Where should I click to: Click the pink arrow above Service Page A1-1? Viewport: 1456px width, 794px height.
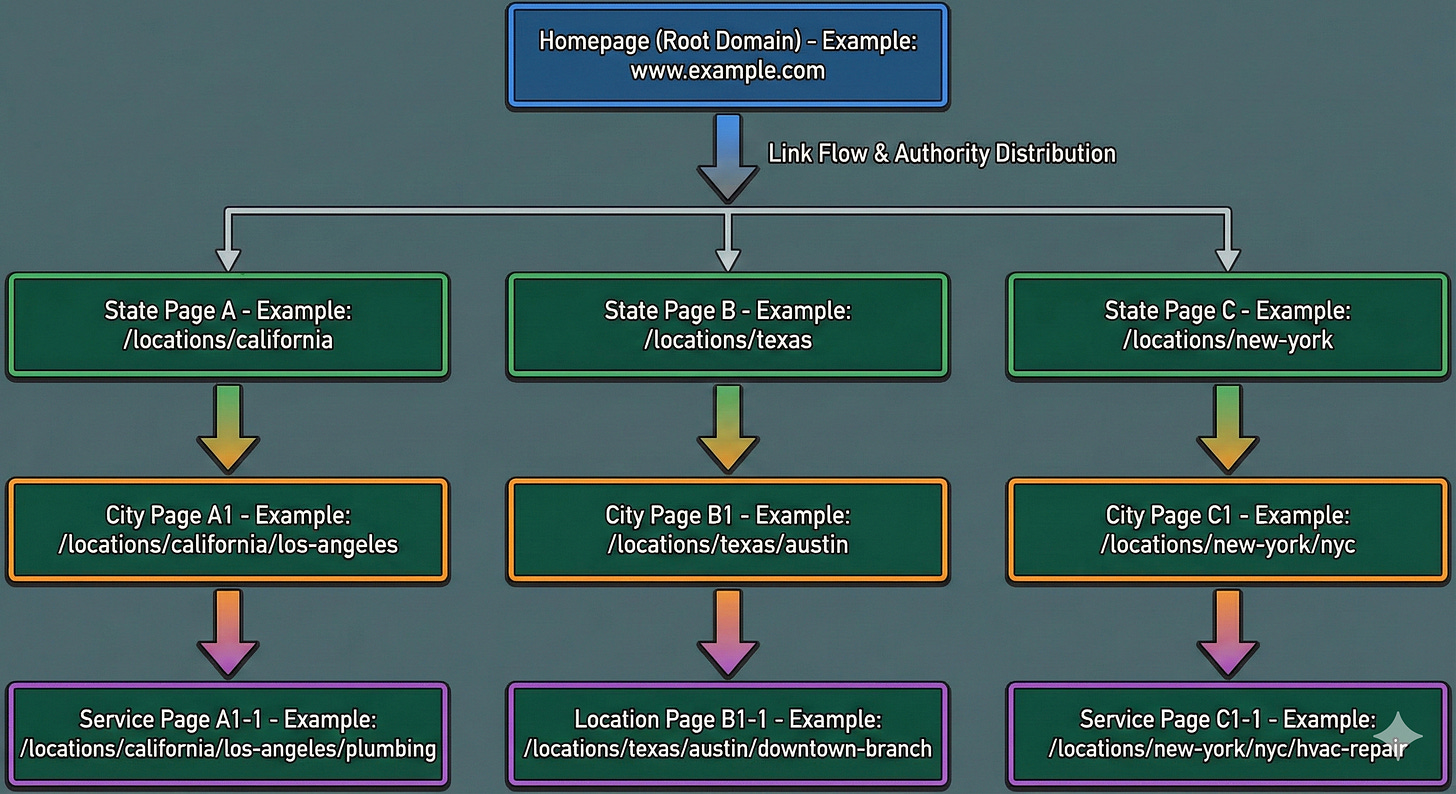227,632
